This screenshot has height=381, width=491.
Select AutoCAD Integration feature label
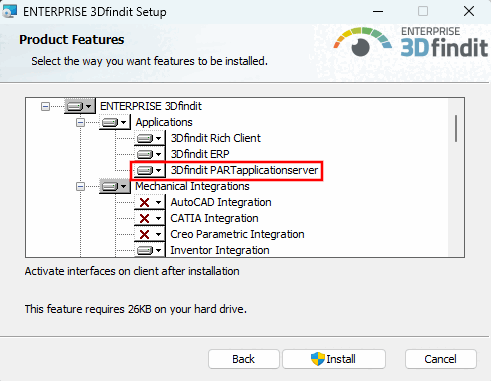(x=221, y=202)
